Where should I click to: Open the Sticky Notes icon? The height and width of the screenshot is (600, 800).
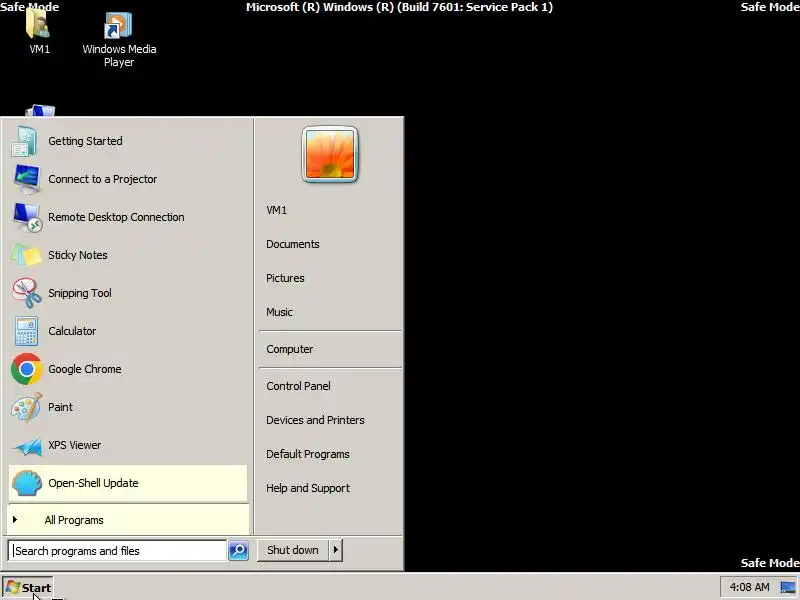point(27,255)
